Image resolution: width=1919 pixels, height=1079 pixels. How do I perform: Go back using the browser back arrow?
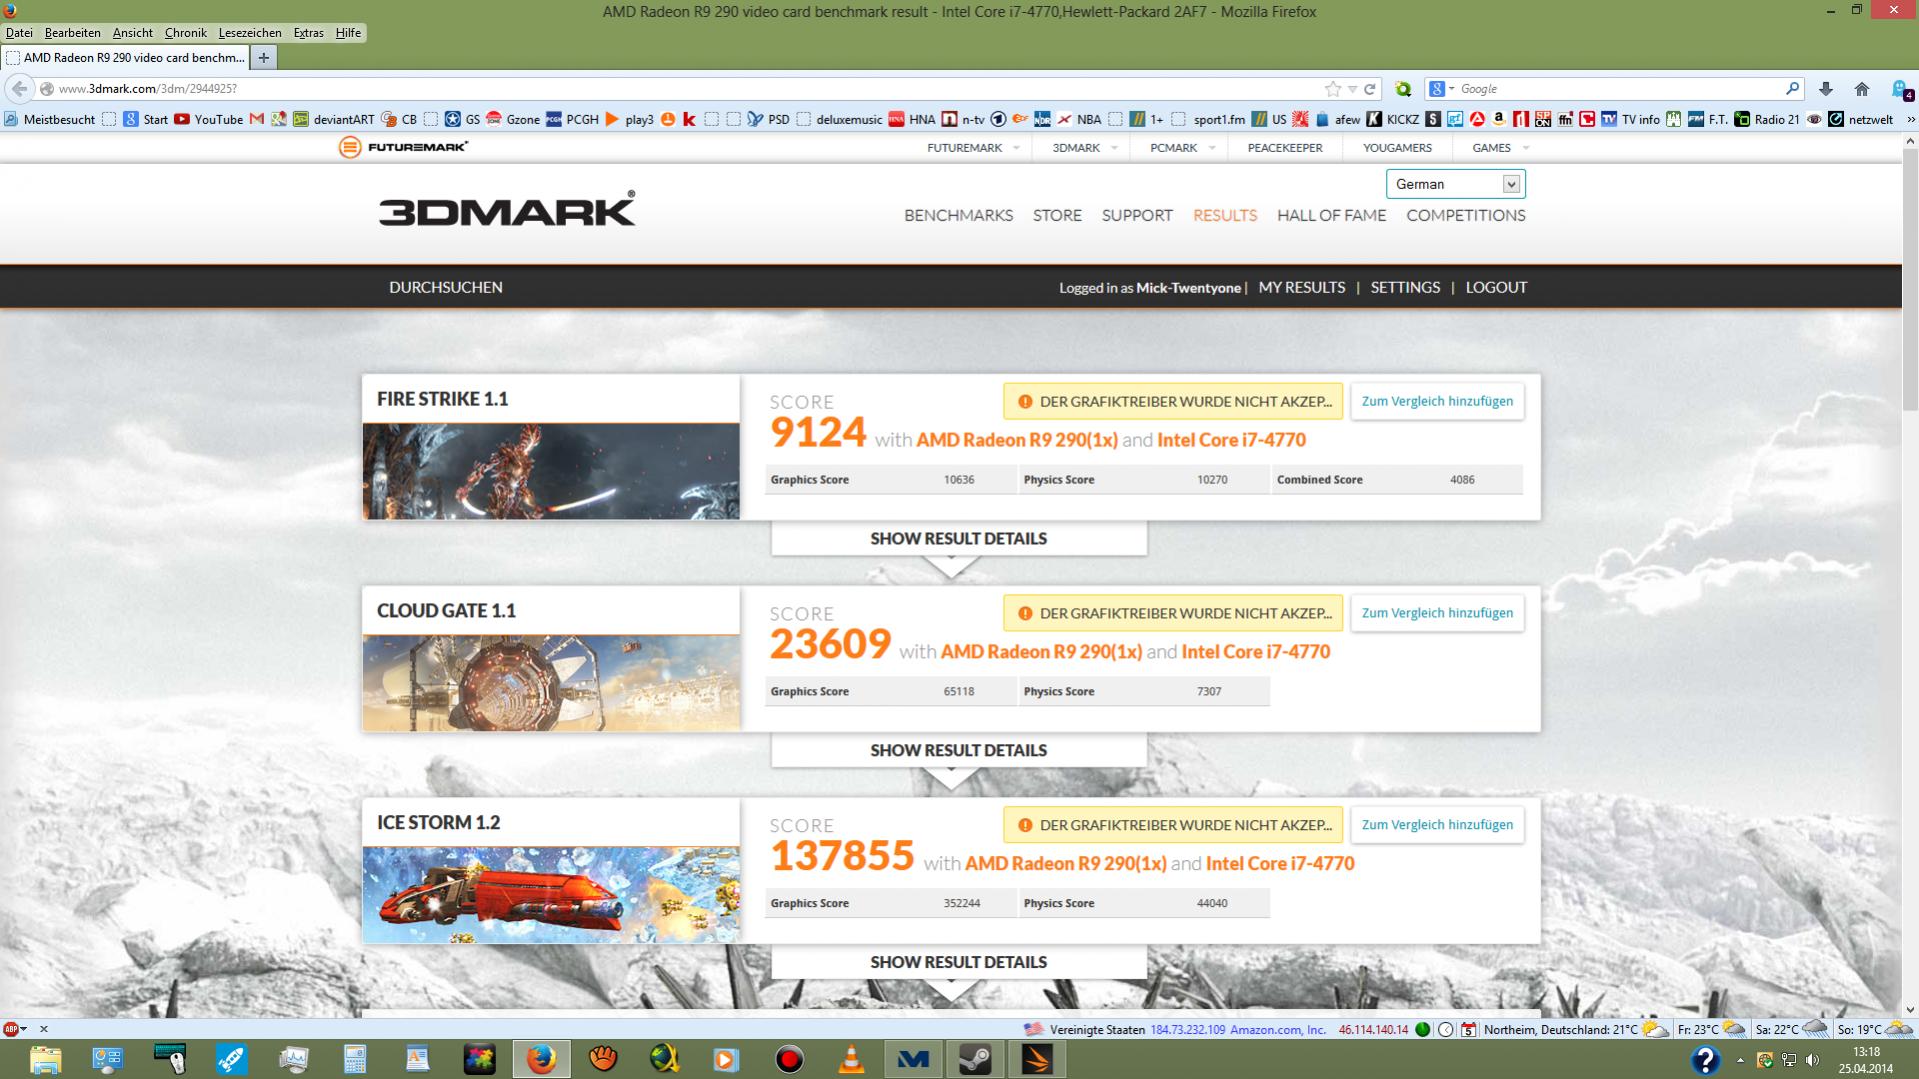tap(19, 89)
